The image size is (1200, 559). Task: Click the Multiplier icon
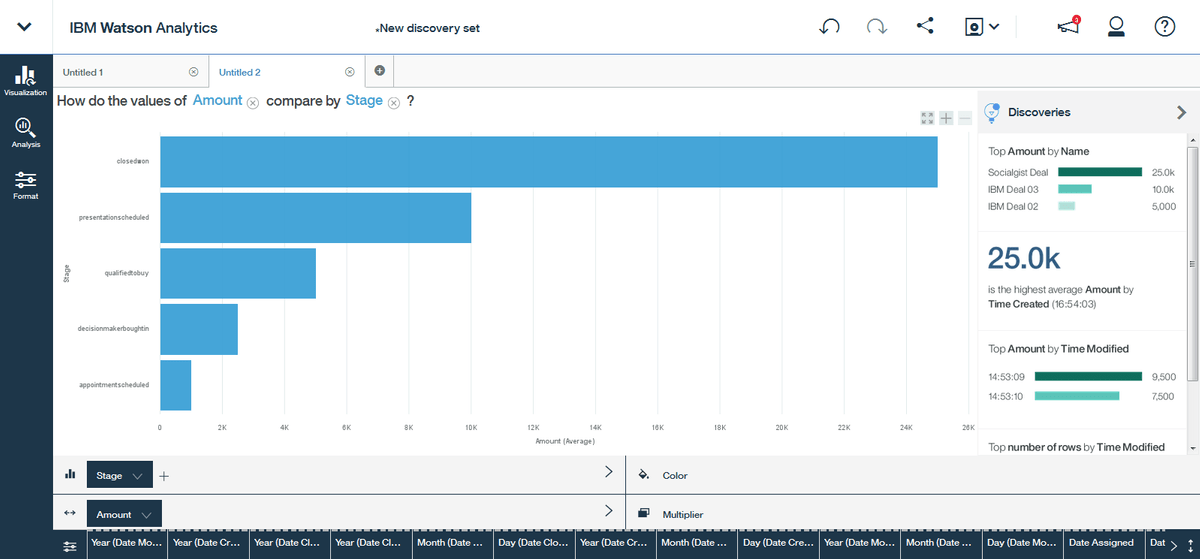click(x=643, y=513)
